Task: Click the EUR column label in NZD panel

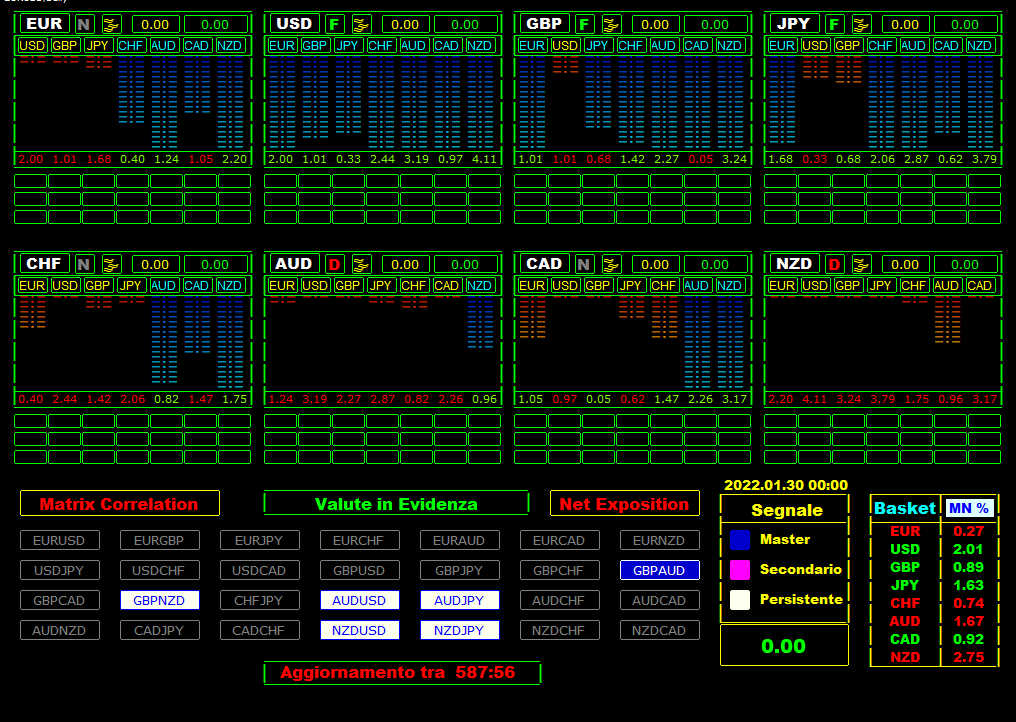Action: pos(782,285)
